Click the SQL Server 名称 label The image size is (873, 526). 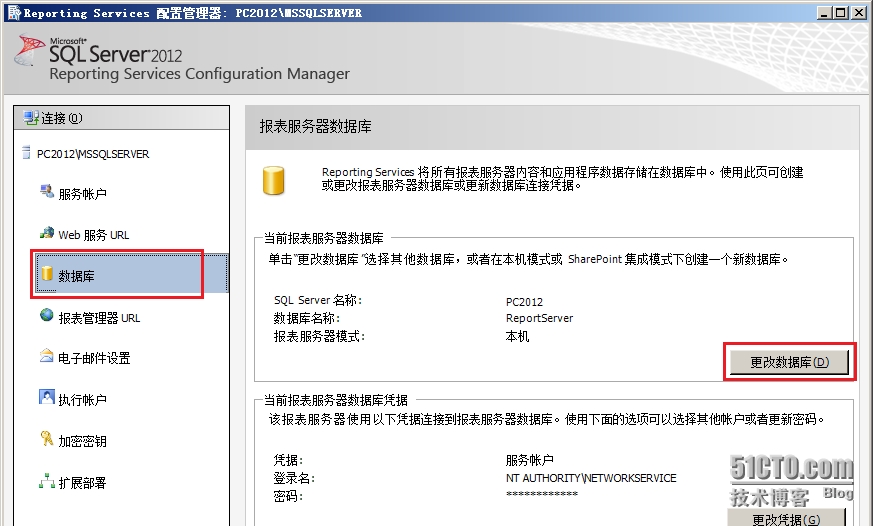click(318, 301)
